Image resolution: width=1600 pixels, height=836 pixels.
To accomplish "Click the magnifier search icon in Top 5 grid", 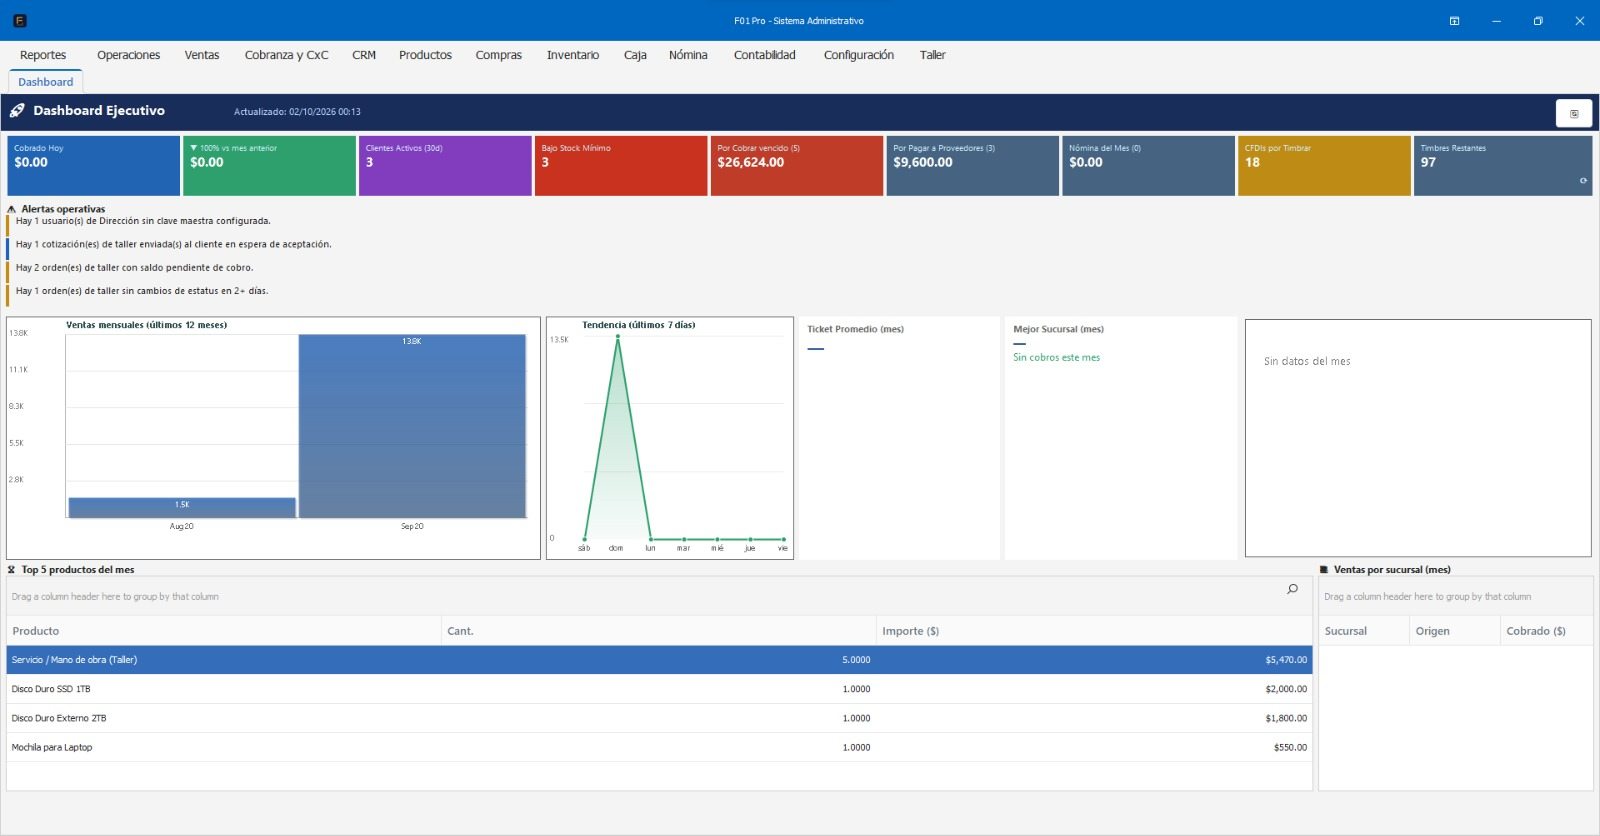I will [1292, 589].
